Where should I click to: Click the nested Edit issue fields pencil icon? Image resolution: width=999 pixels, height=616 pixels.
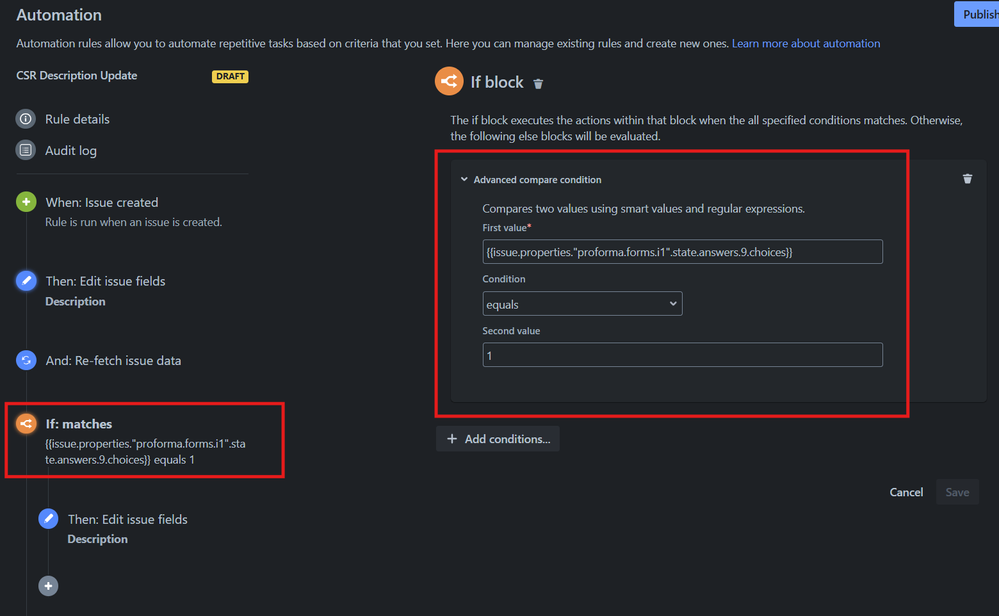point(48,519)
